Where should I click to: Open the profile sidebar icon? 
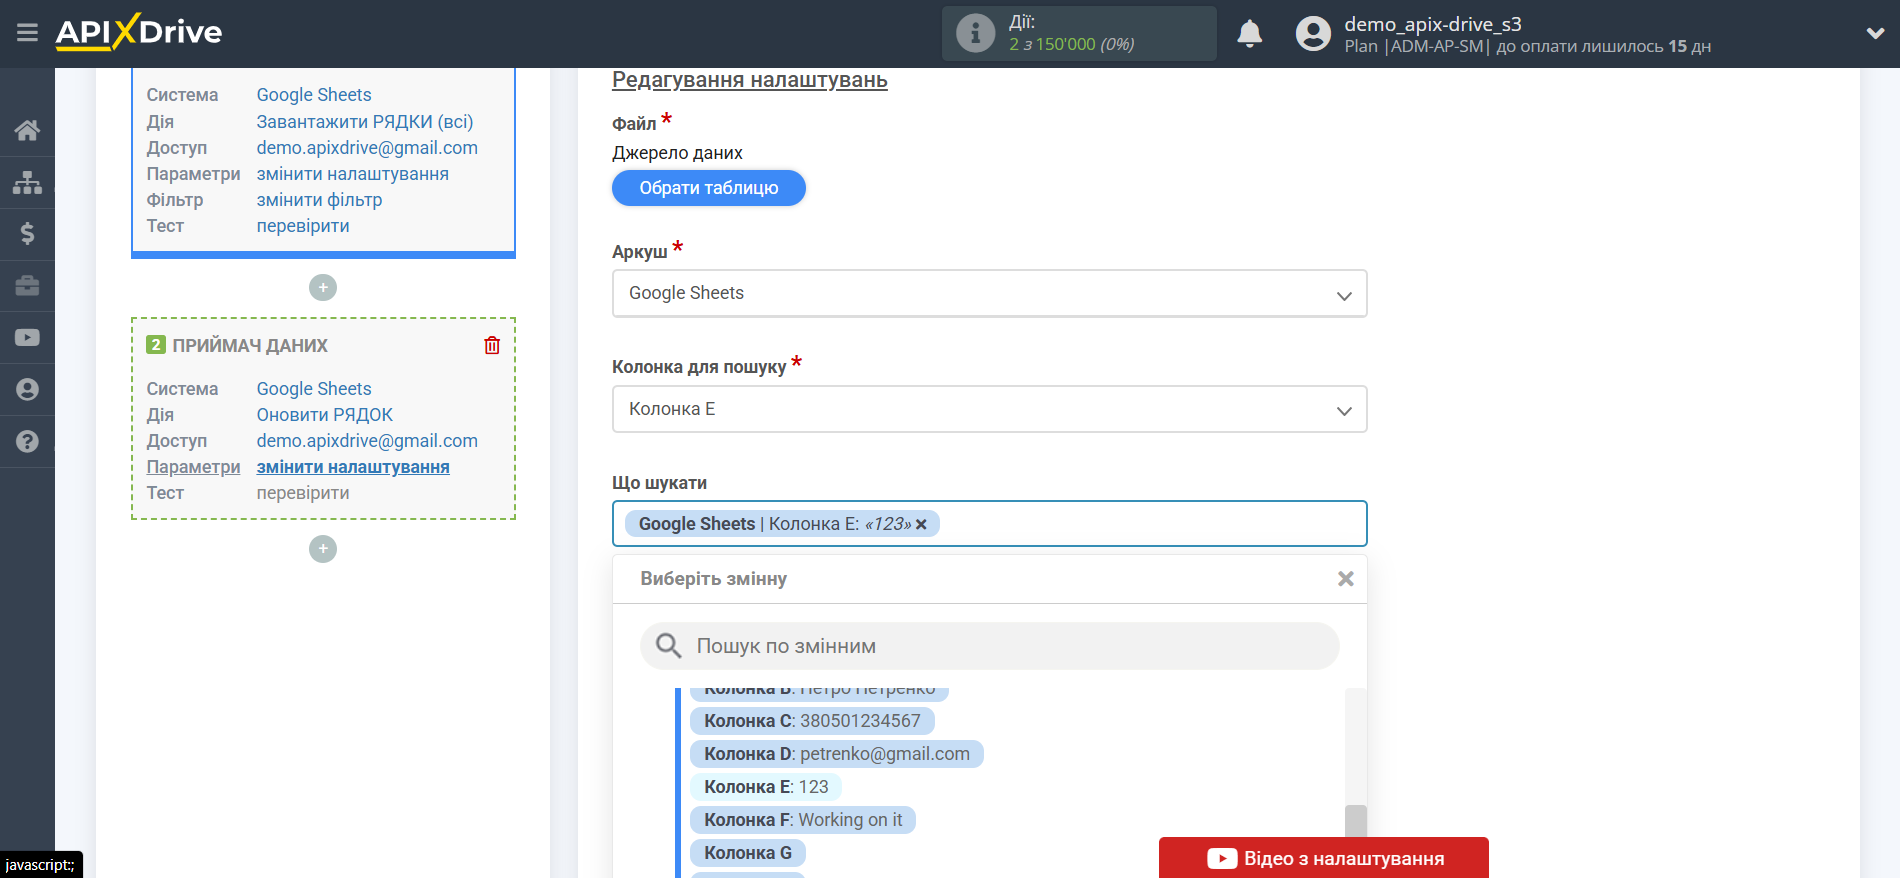(x=27, y=390)
